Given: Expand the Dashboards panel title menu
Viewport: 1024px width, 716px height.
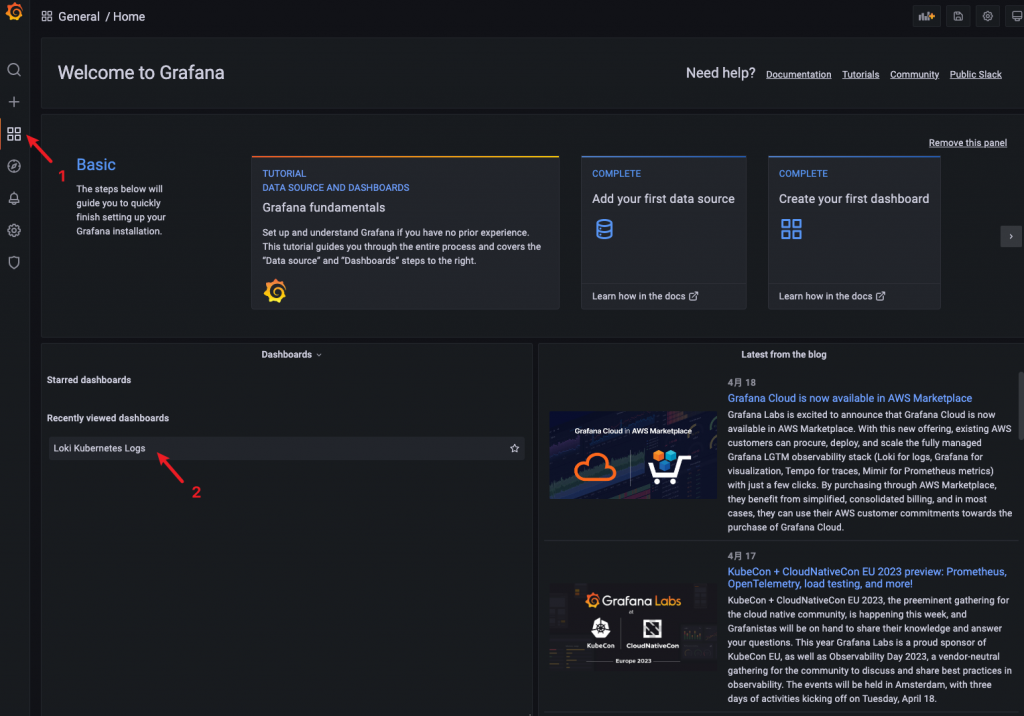Looking at the screenshot, I should tap(291, 355).
